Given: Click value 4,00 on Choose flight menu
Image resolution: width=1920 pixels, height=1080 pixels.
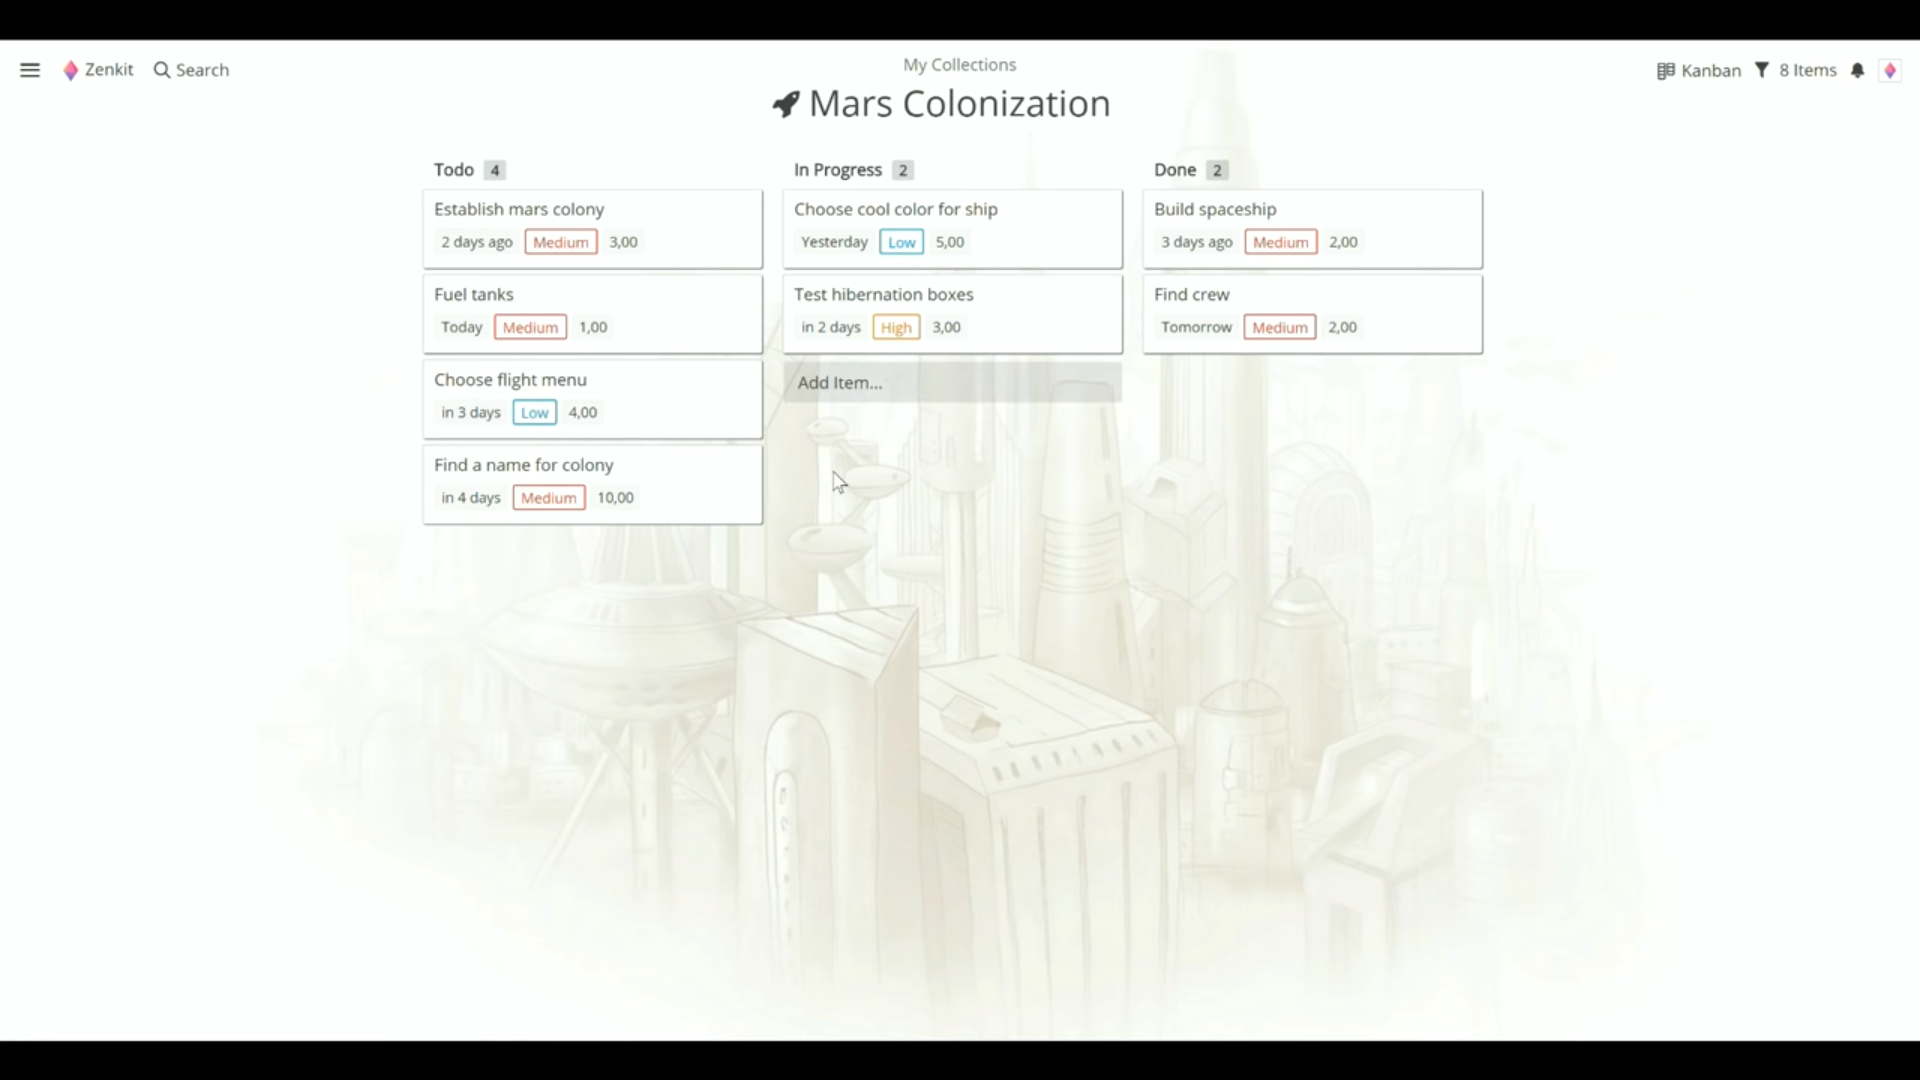Looking at the screenshot, I should 583,412.
